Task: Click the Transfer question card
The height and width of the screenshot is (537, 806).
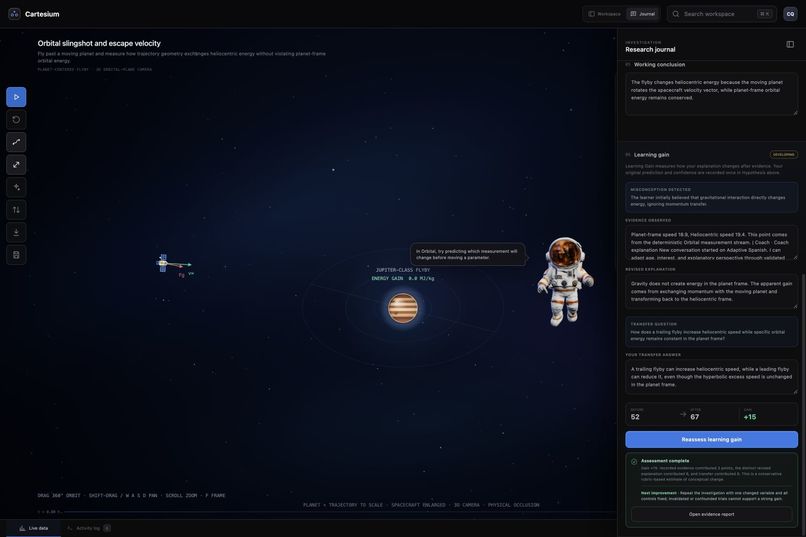Action: point(711,330)
